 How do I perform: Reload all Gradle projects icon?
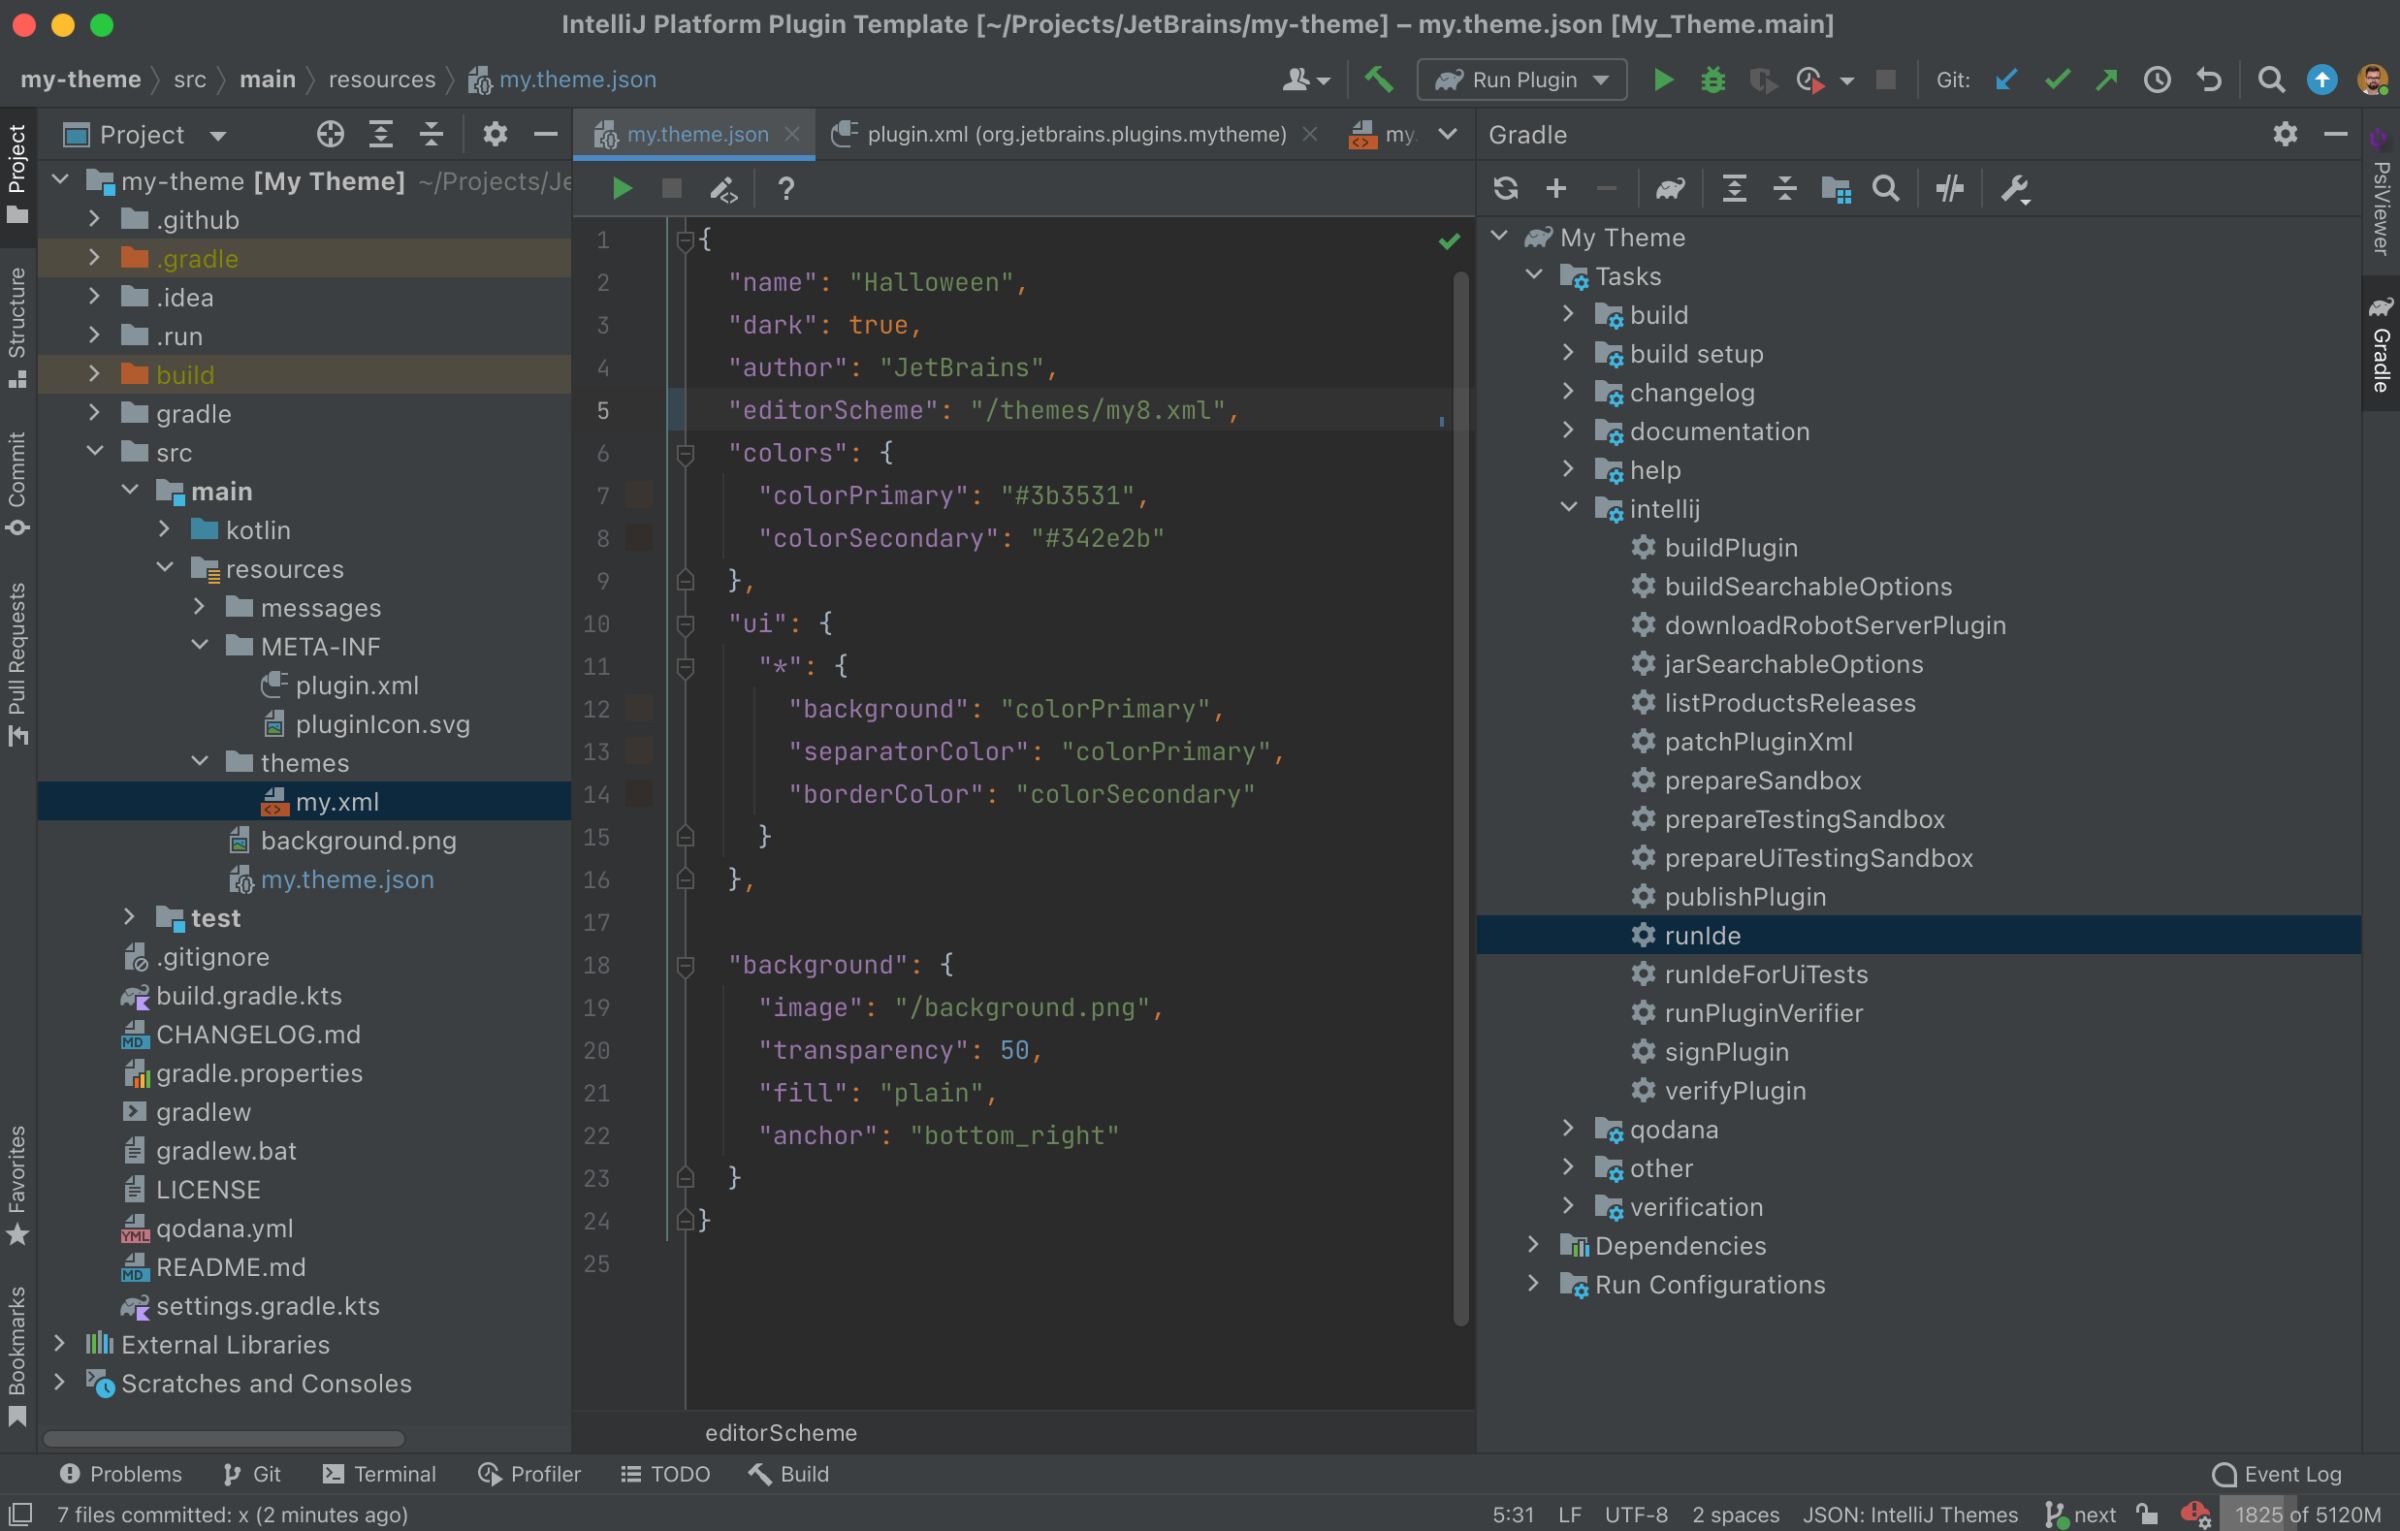click(1505, 188)
